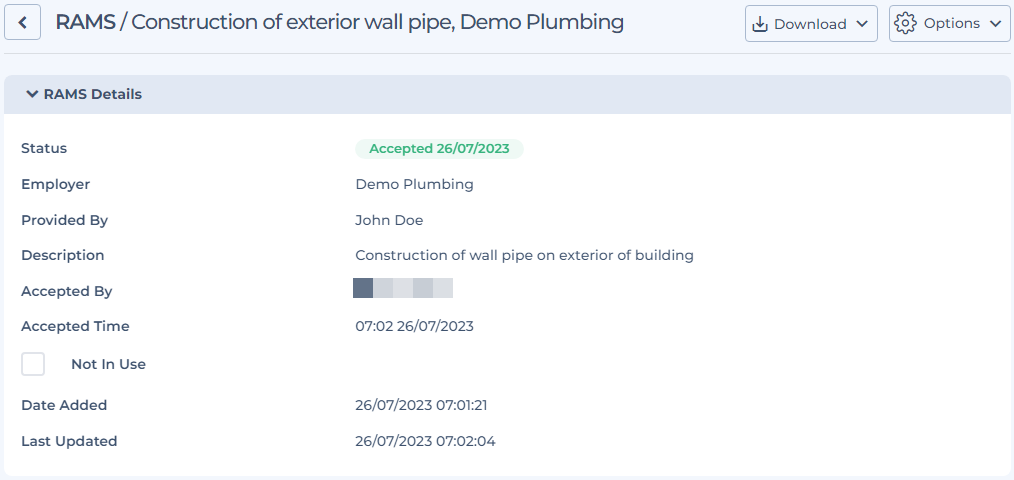This screenshot has height=480, width=1014.
Task: Click the Last Updated timestamp value
Action: 426,441
